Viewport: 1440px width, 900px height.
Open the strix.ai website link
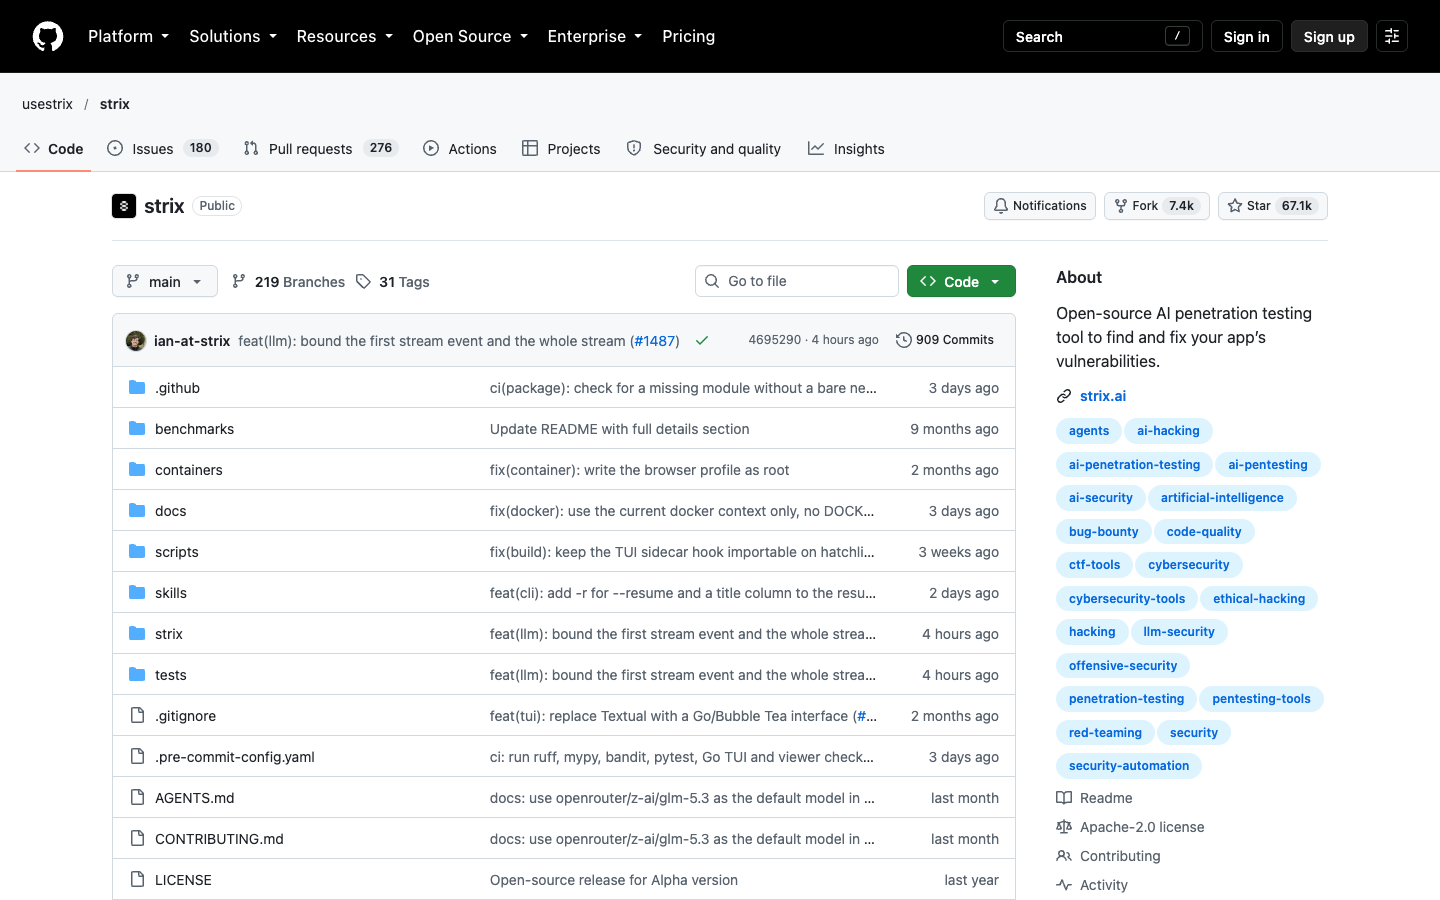click(1103, 396)
